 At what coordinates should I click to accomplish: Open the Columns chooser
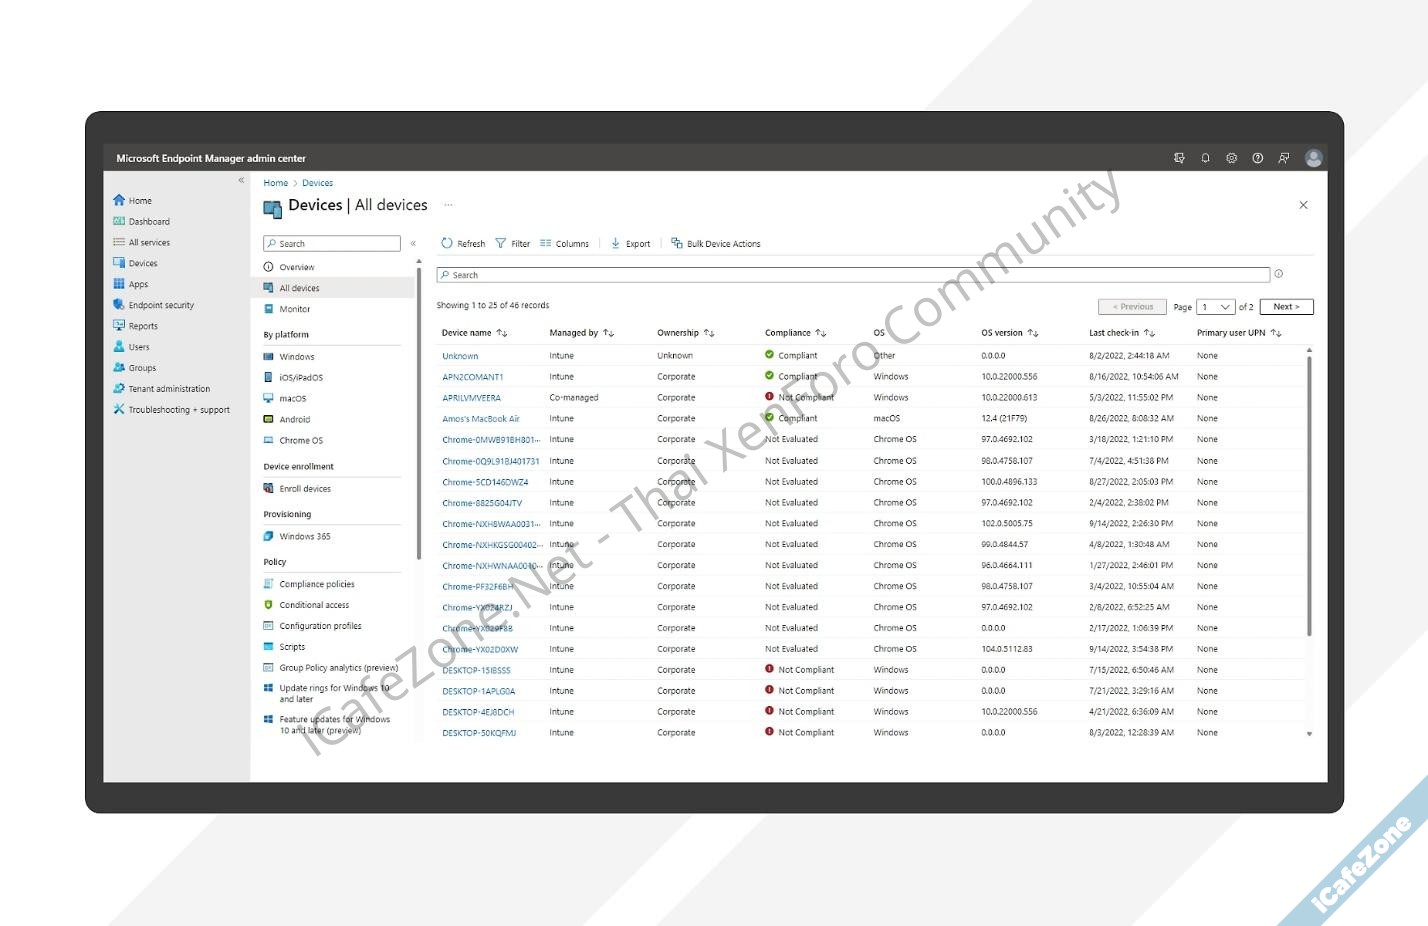tap(564, 243)
